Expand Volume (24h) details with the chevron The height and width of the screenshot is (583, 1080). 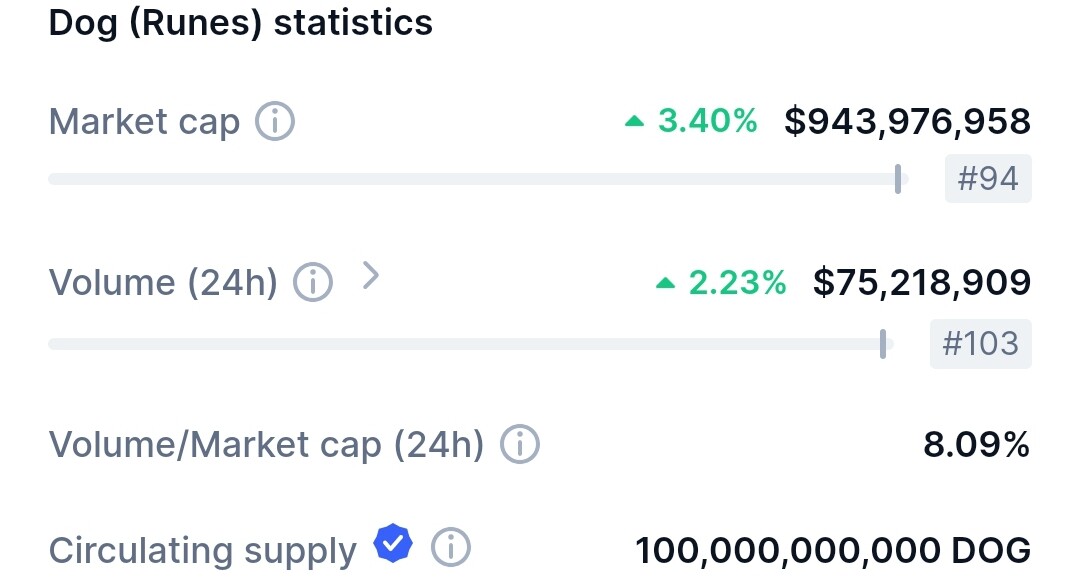point(371,276)
